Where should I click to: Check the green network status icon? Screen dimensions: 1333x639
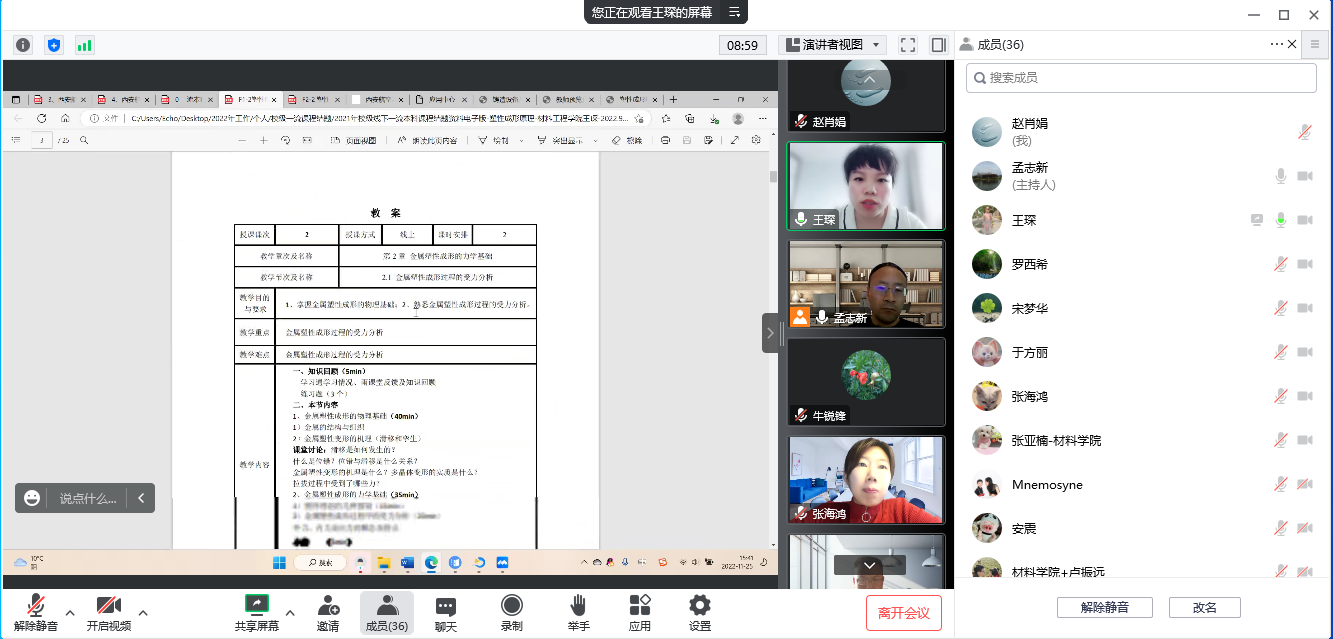[x=84, y=45]
